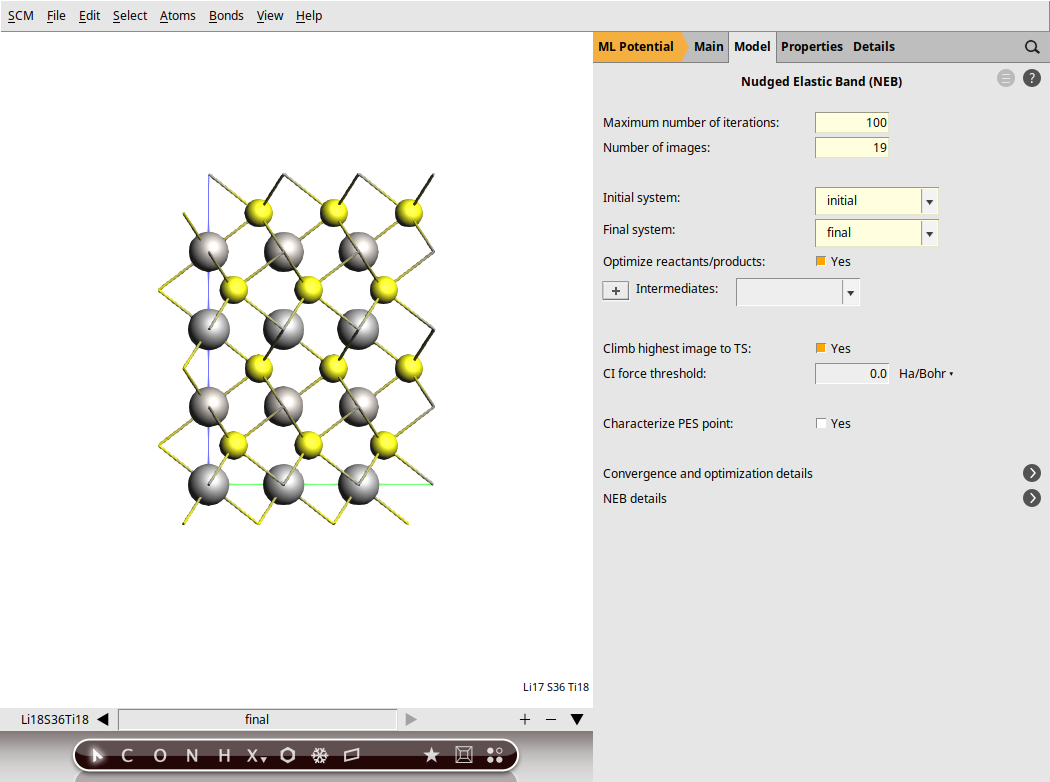
Task: Select the carbon atom tool
Action: (x=126, y=755)
